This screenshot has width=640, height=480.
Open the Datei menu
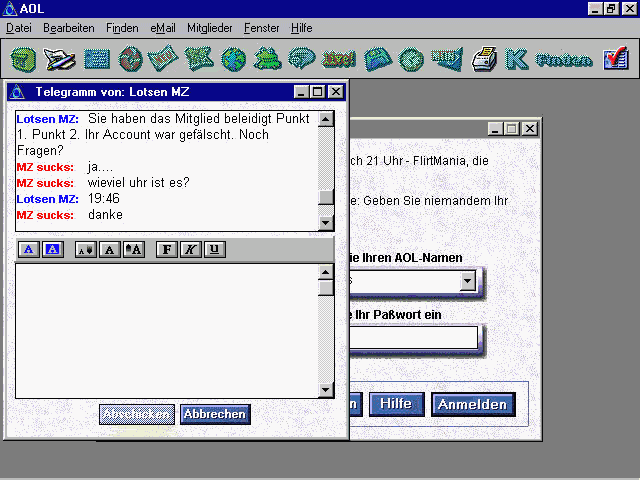coord(19,28)
